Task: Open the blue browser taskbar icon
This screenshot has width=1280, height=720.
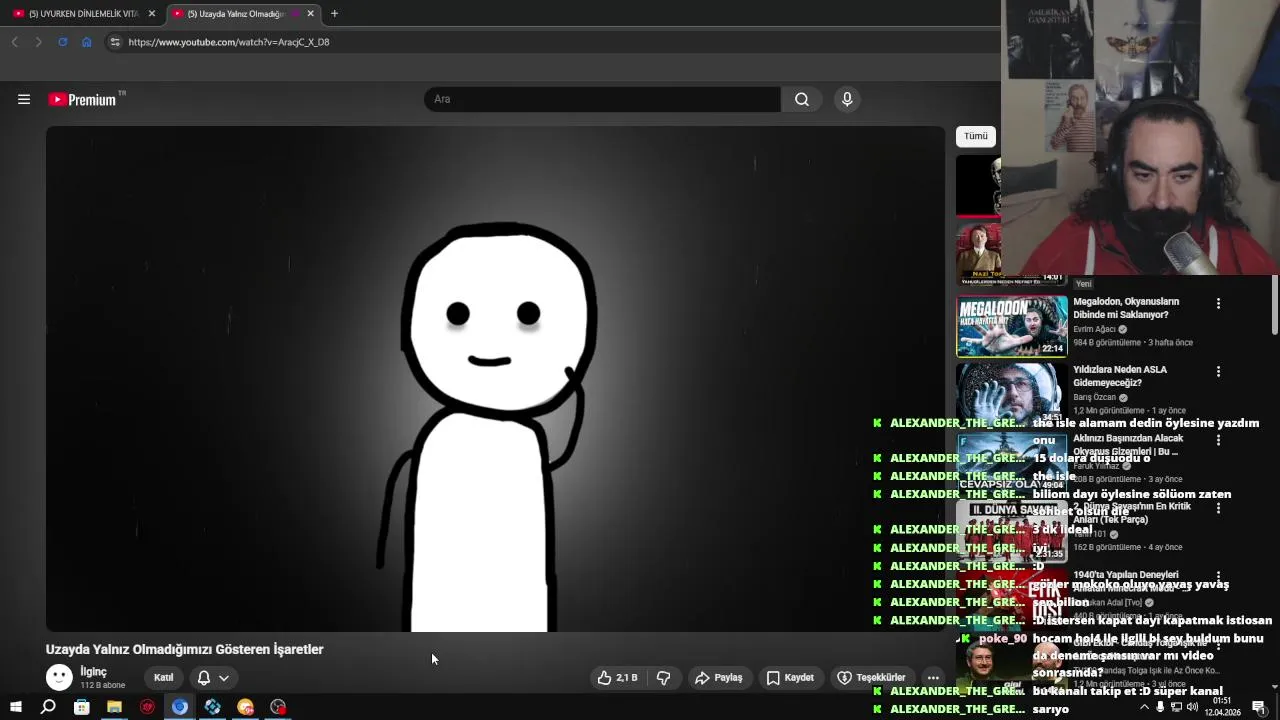Action: click(x=180, y=707)
